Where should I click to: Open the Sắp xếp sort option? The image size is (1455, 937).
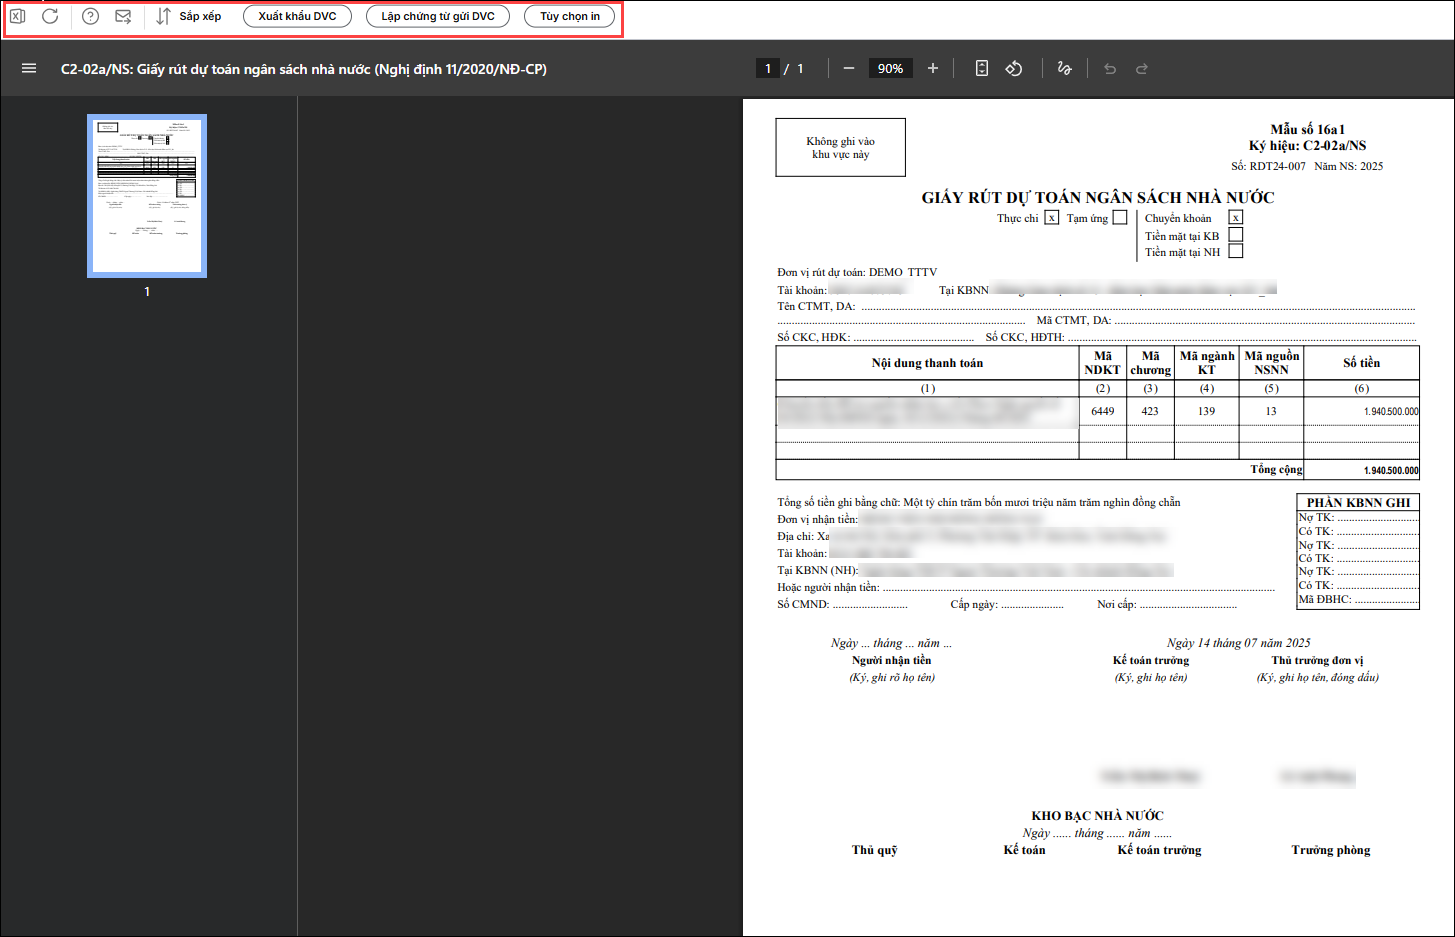point(189,16)
